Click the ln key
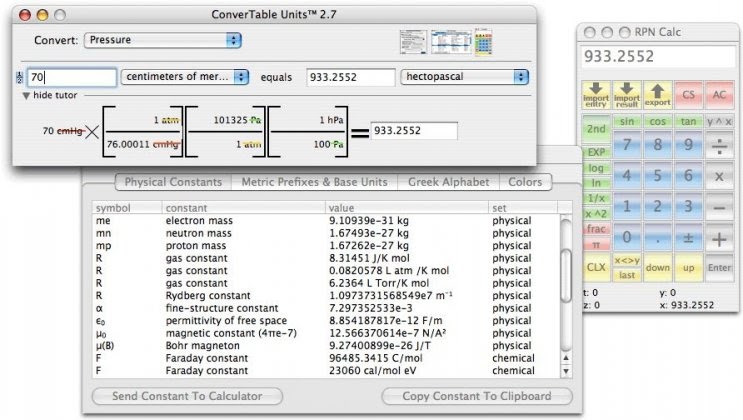Screen dimensions: 743x420 pyautogui.click(x=596, y=183)
